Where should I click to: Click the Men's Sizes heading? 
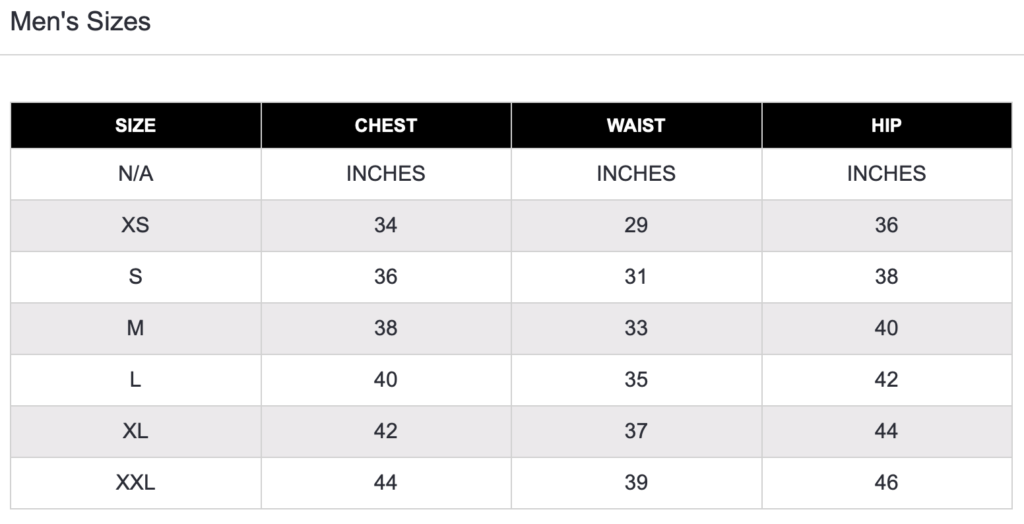(x=80, y=22)
